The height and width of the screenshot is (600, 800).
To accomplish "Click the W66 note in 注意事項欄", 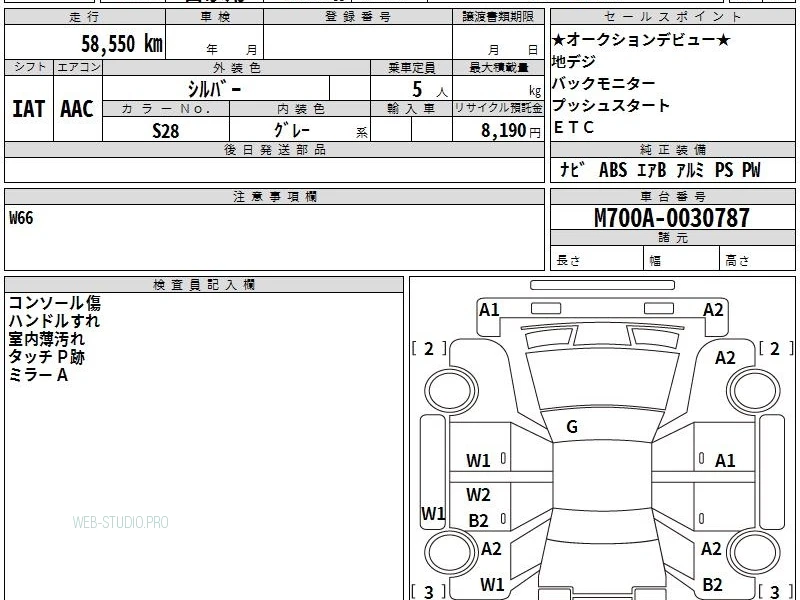I will click(21, 218).
